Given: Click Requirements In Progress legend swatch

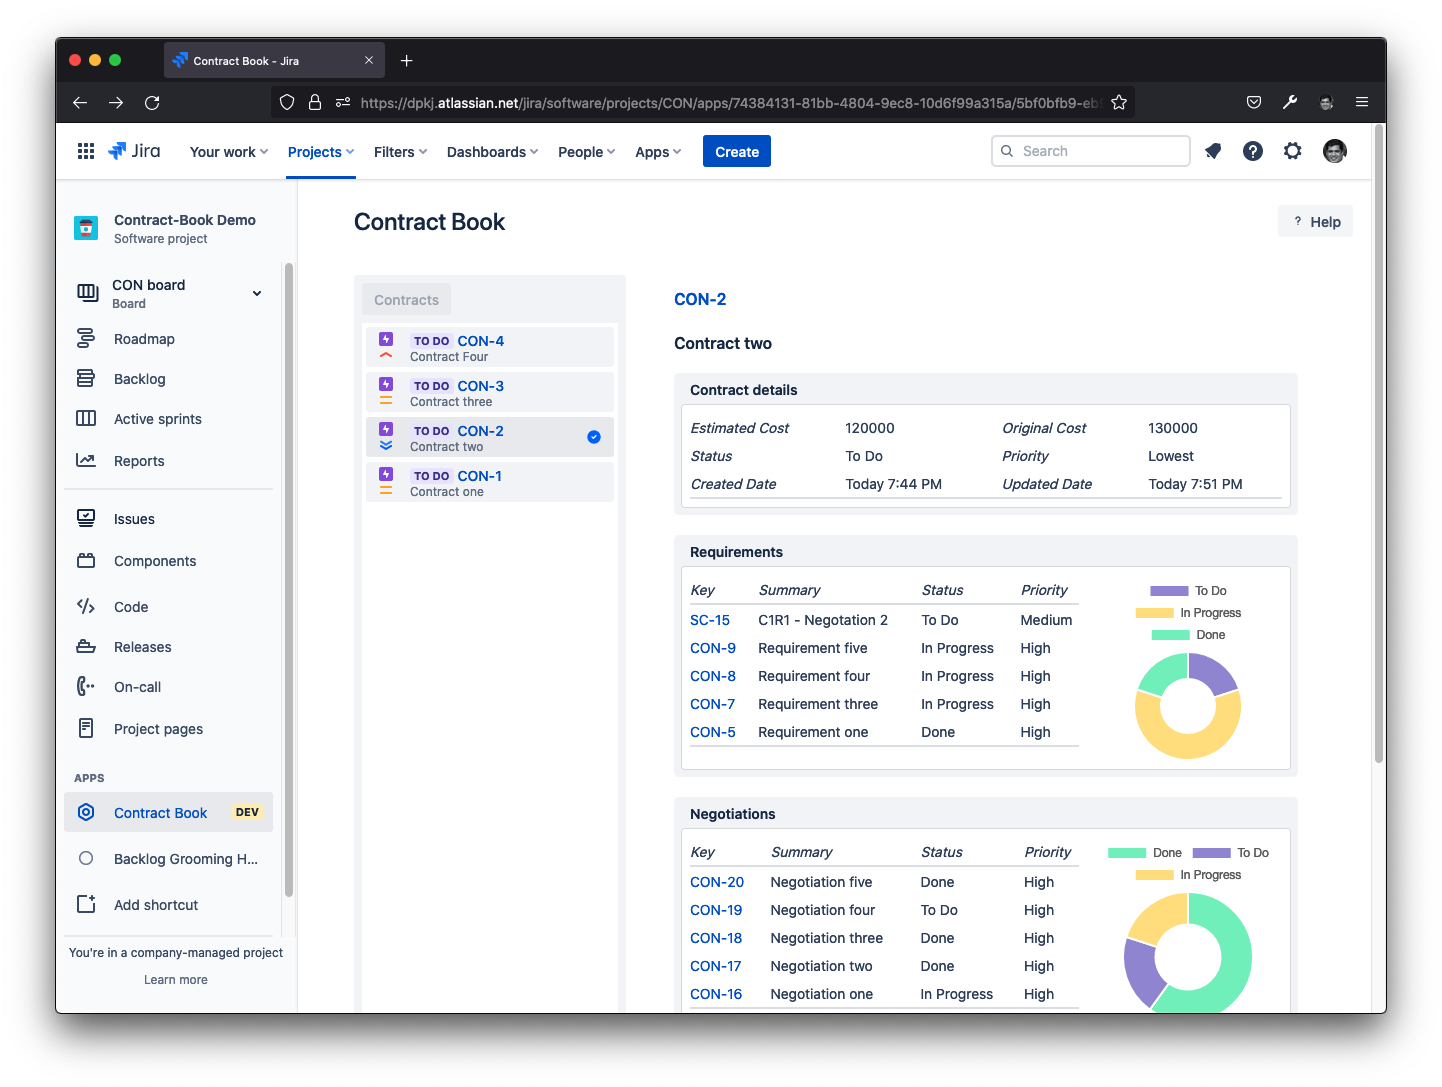Looking at the screenshot, I should click(x=1155, y=613).
